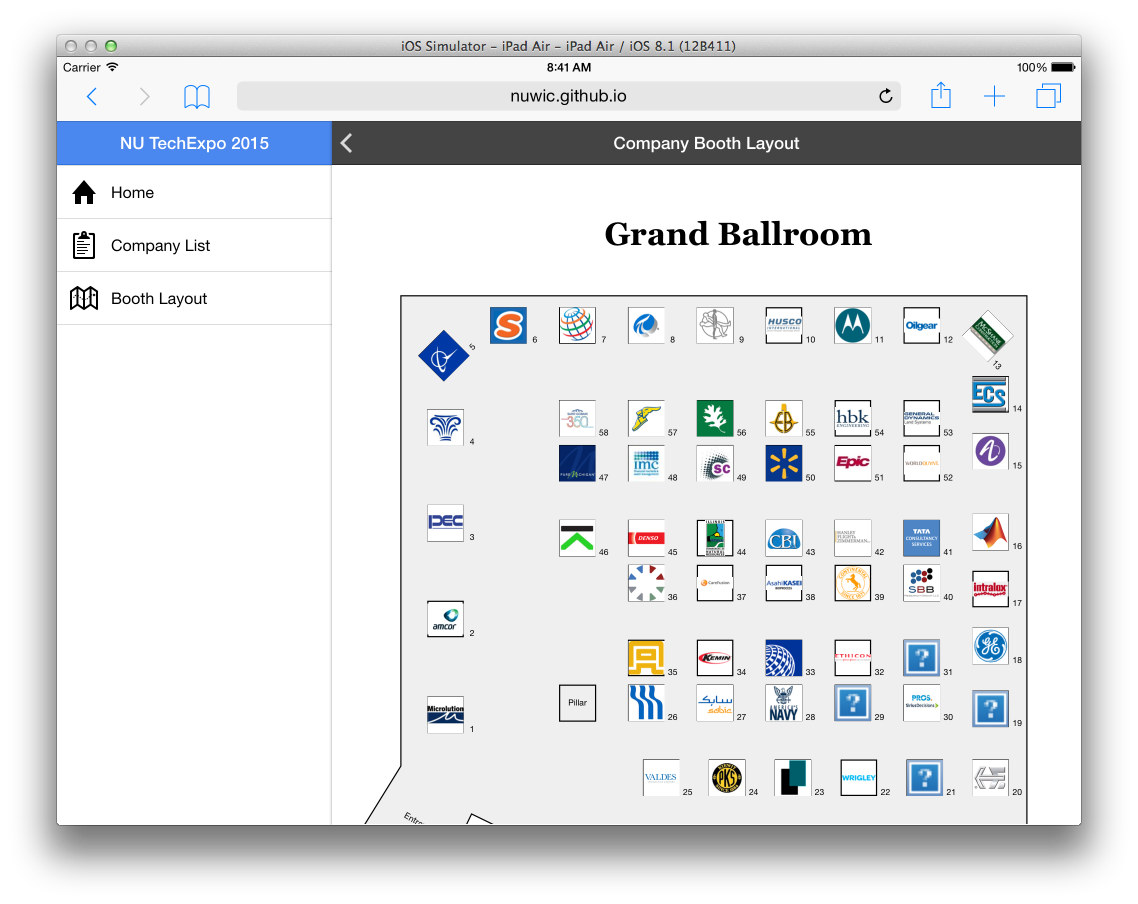The width and height of the screenshot is (1138, 904).
Task: Select the General Dynamics logo, booth 53
Action: 922,418
